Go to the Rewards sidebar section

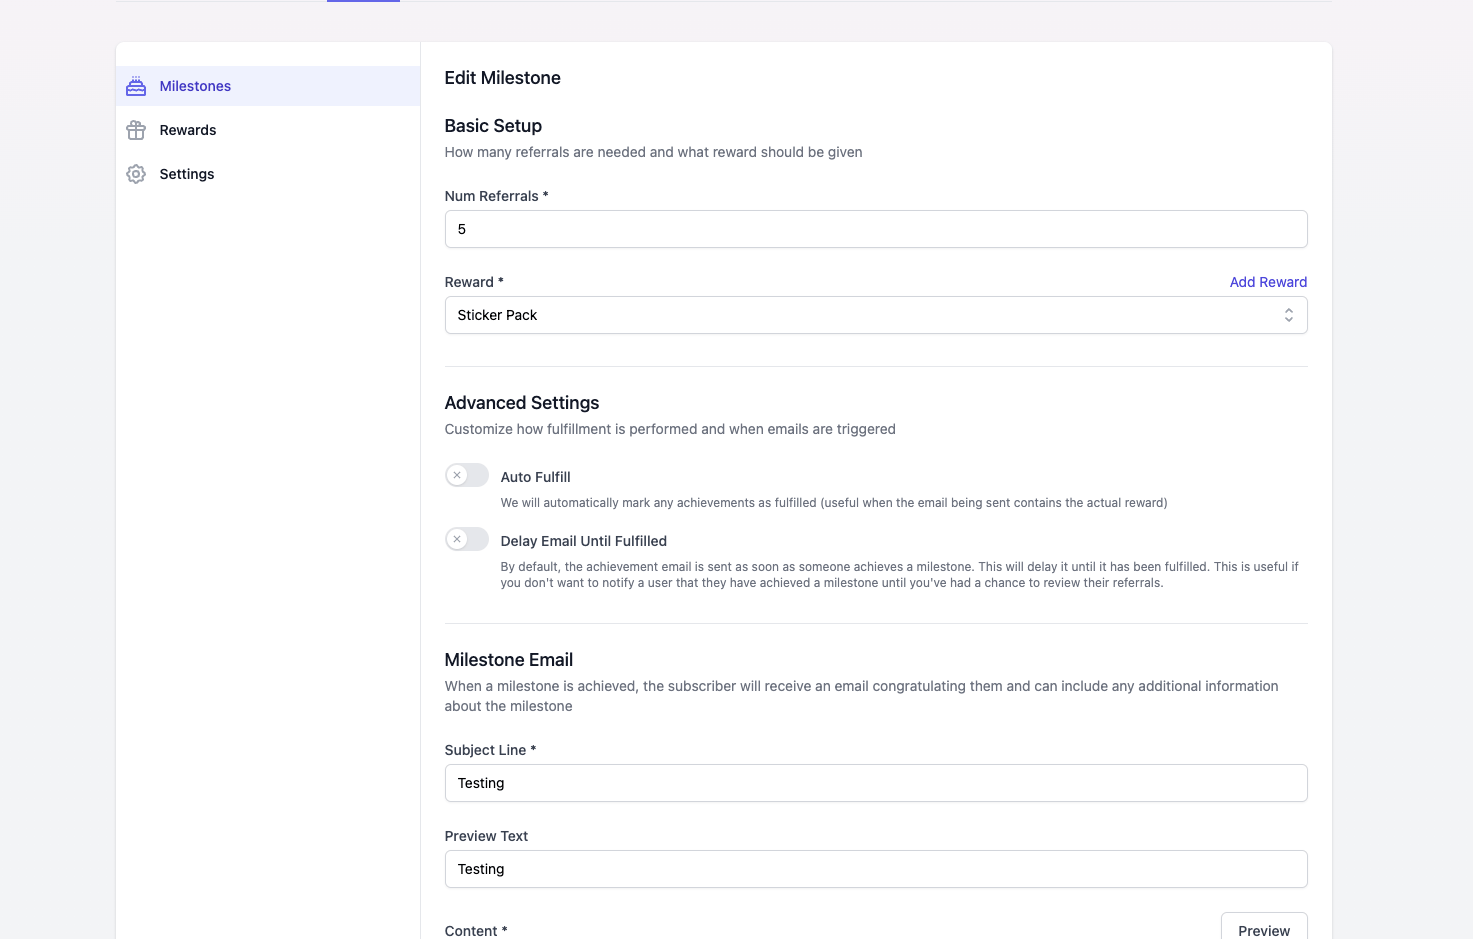click(268, 130)
